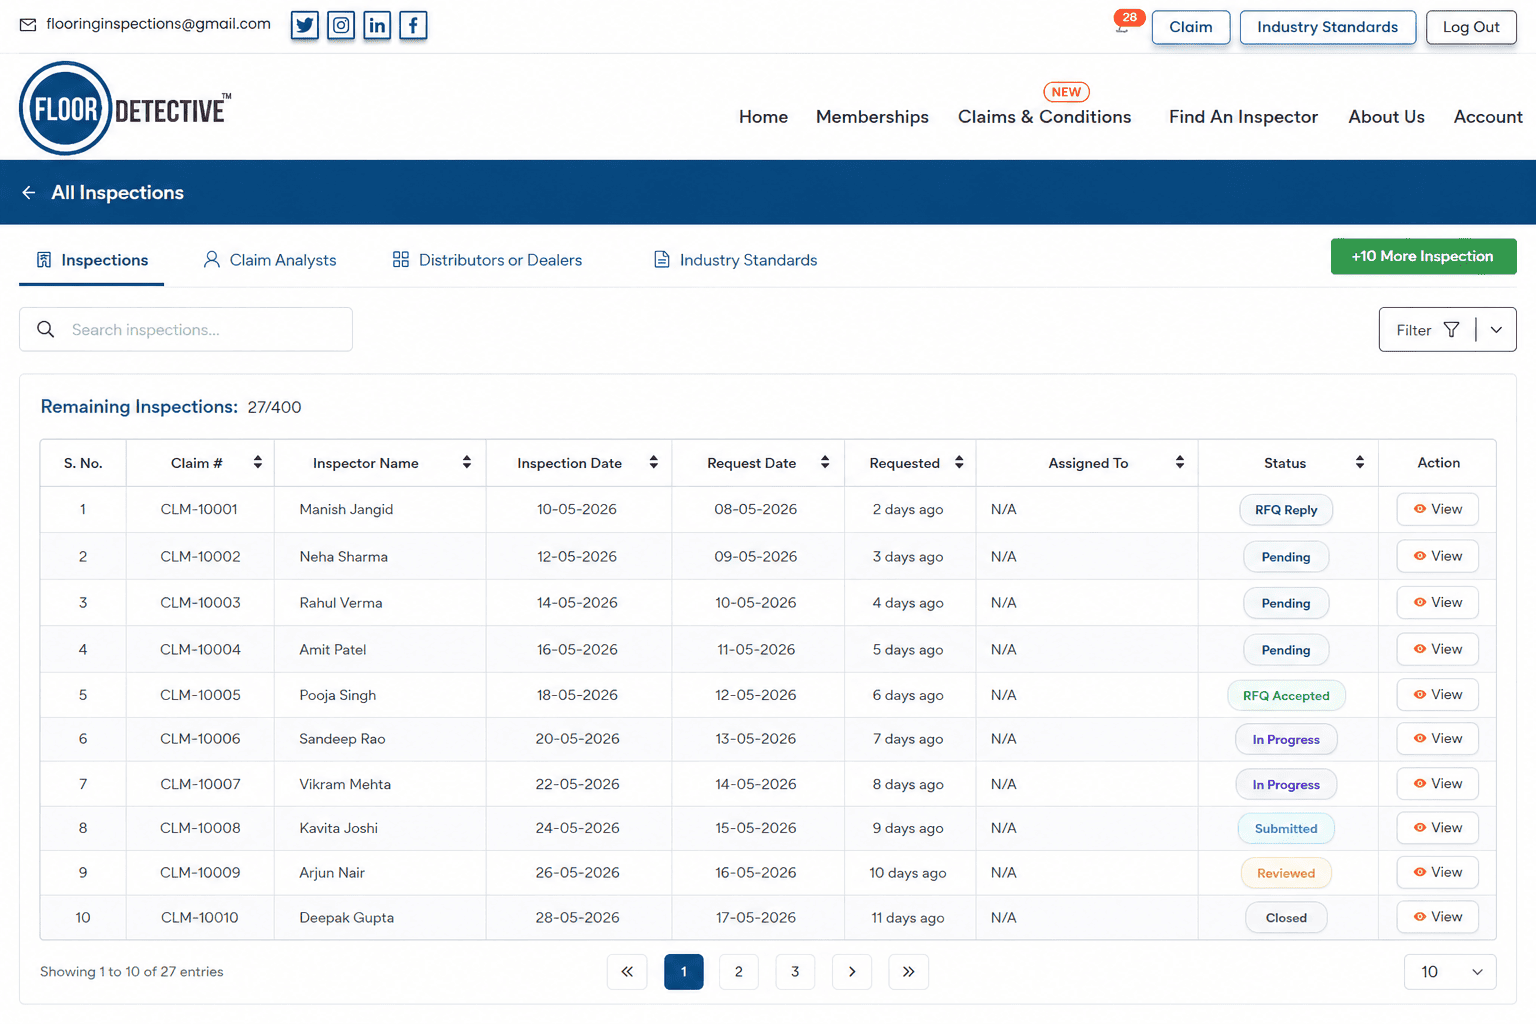The height and width of the screenshot is (1024, 1536).
Task: Open the Home menu item
Action: click(764, 117)
